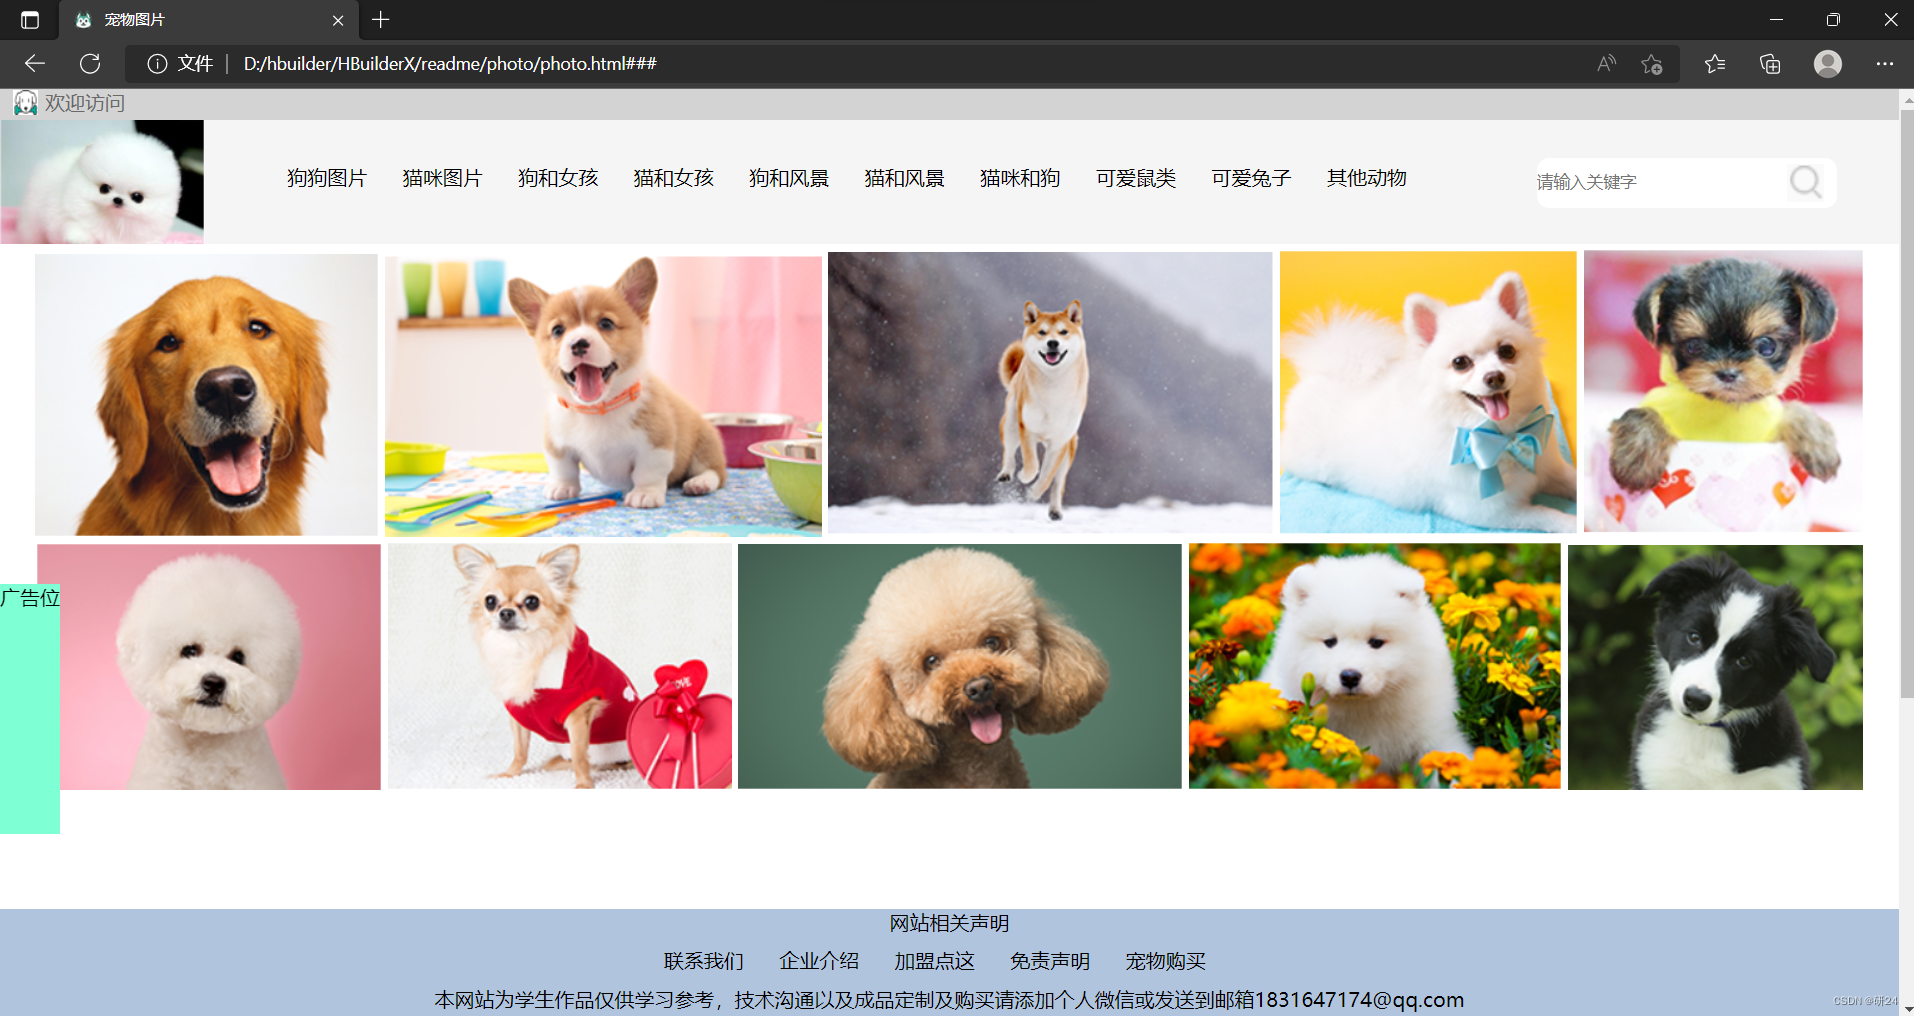This screenshot has width=1914, height=1016.
Task: Click the 欢迎访问 avatar icon
Action: pyautogui.click(x=25, y=103)
